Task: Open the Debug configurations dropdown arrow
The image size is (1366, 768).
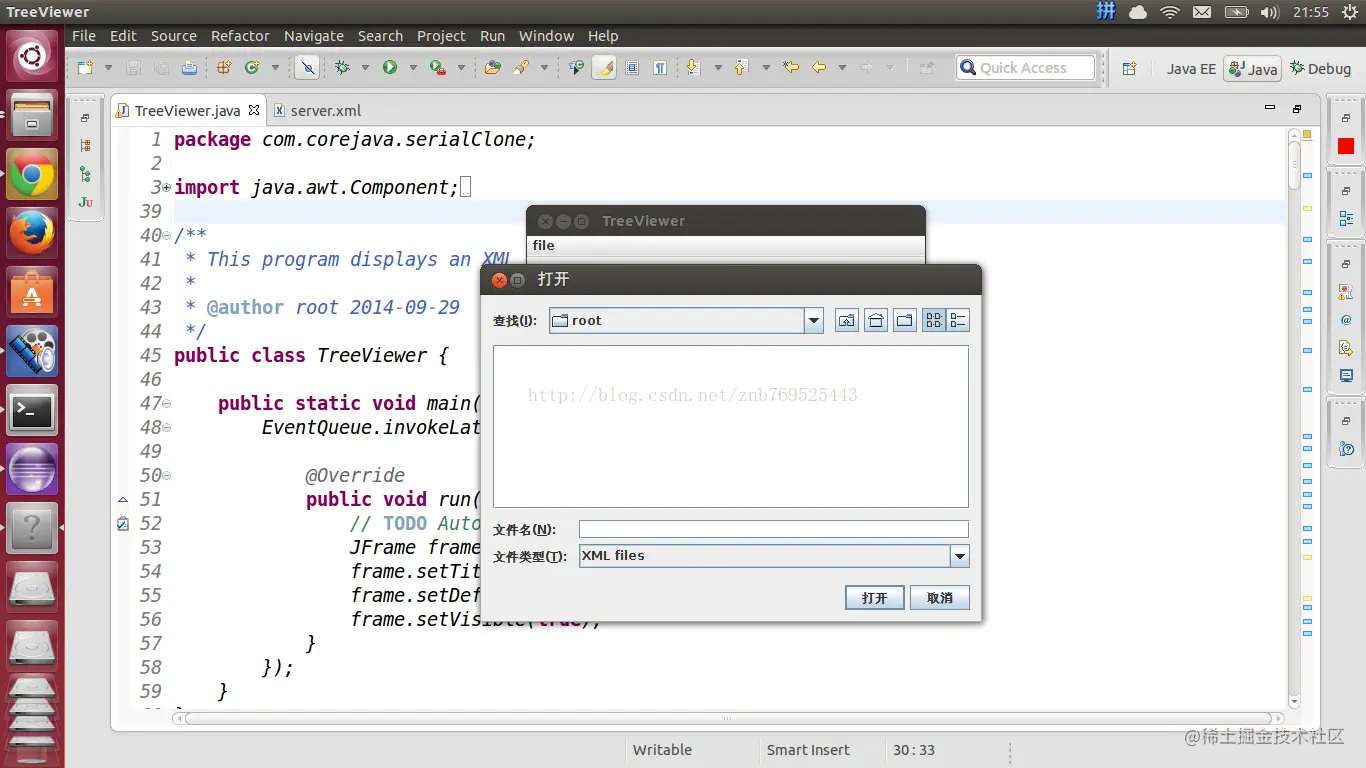Action: 365,68
